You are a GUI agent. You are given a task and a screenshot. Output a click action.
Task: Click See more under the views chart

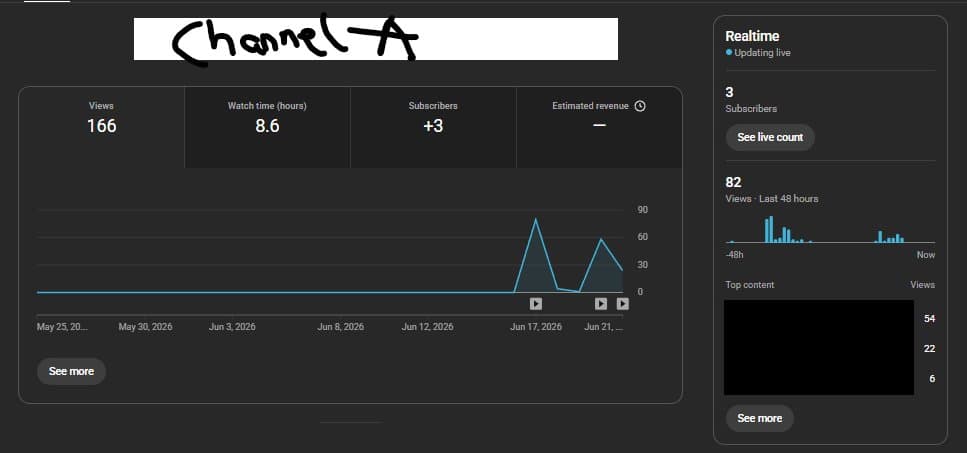click(72, 372)
